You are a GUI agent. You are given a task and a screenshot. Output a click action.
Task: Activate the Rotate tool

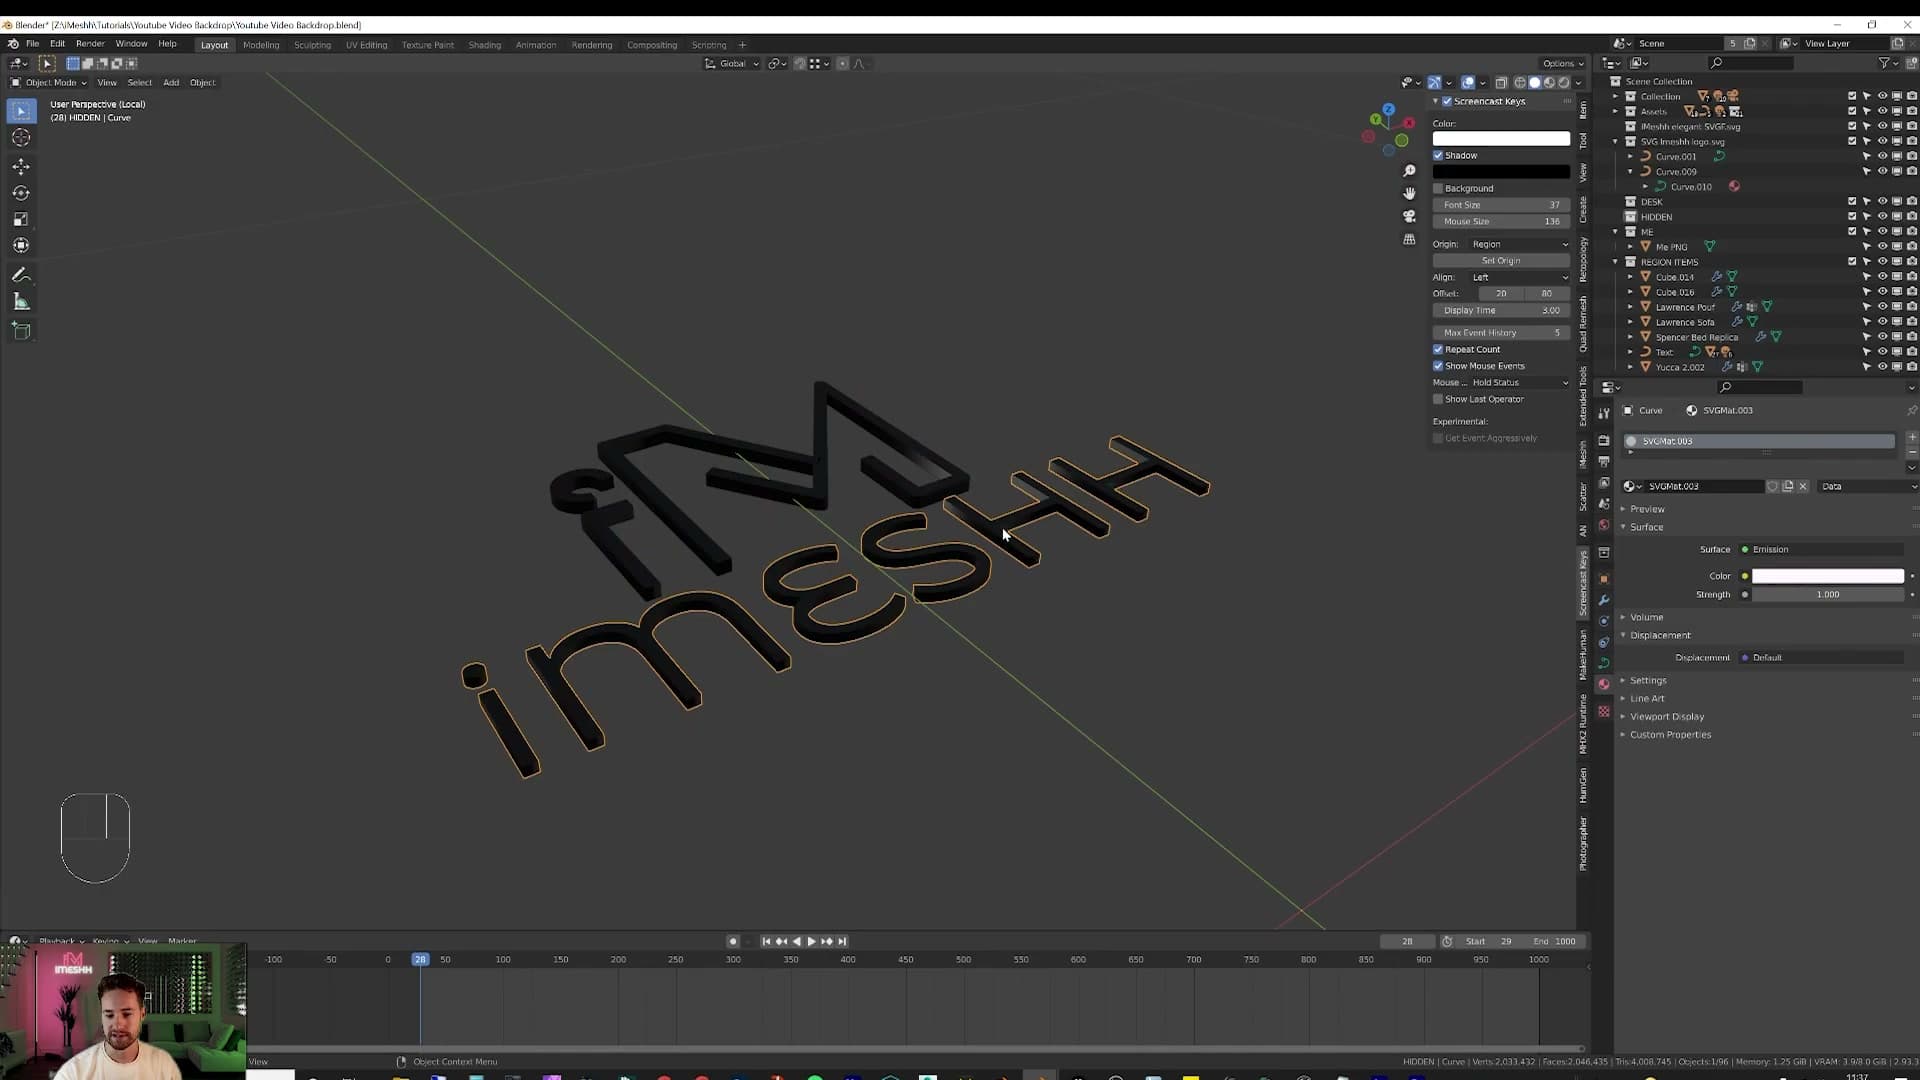pyautogui.click(x=21, y=193)
